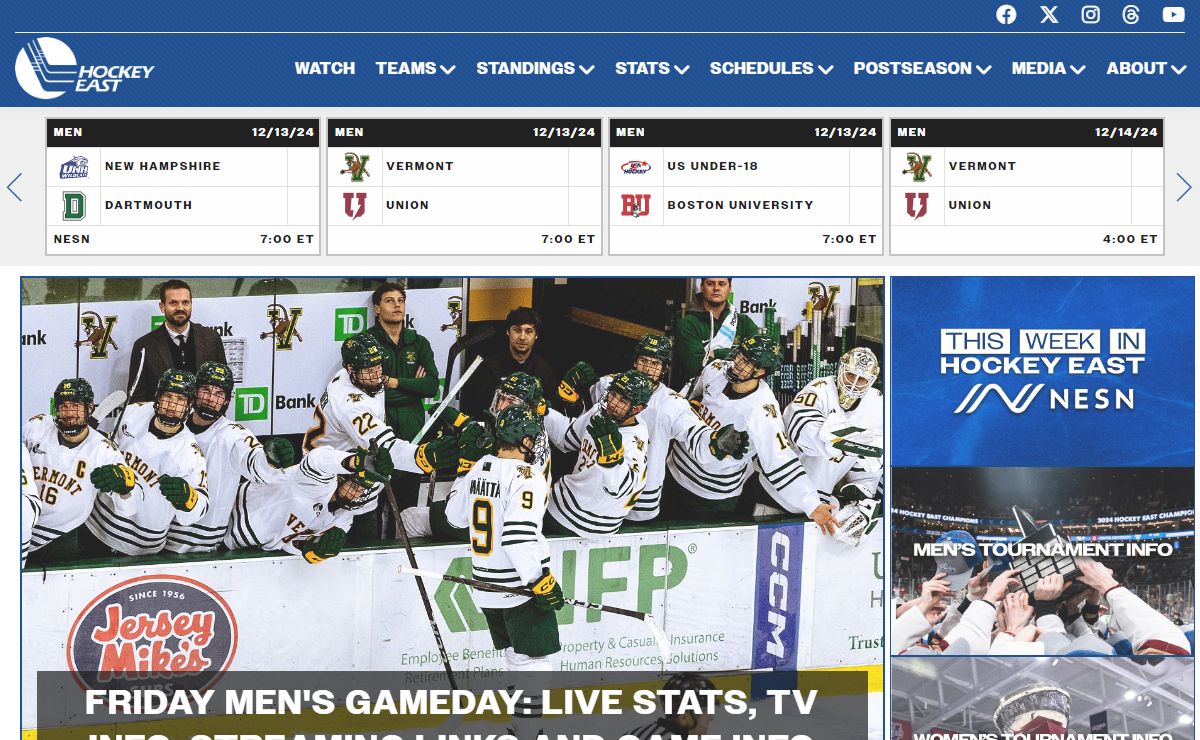Open Men's Tournament Info tile
1200x740 pixels.
click(x=1042, y=560)
